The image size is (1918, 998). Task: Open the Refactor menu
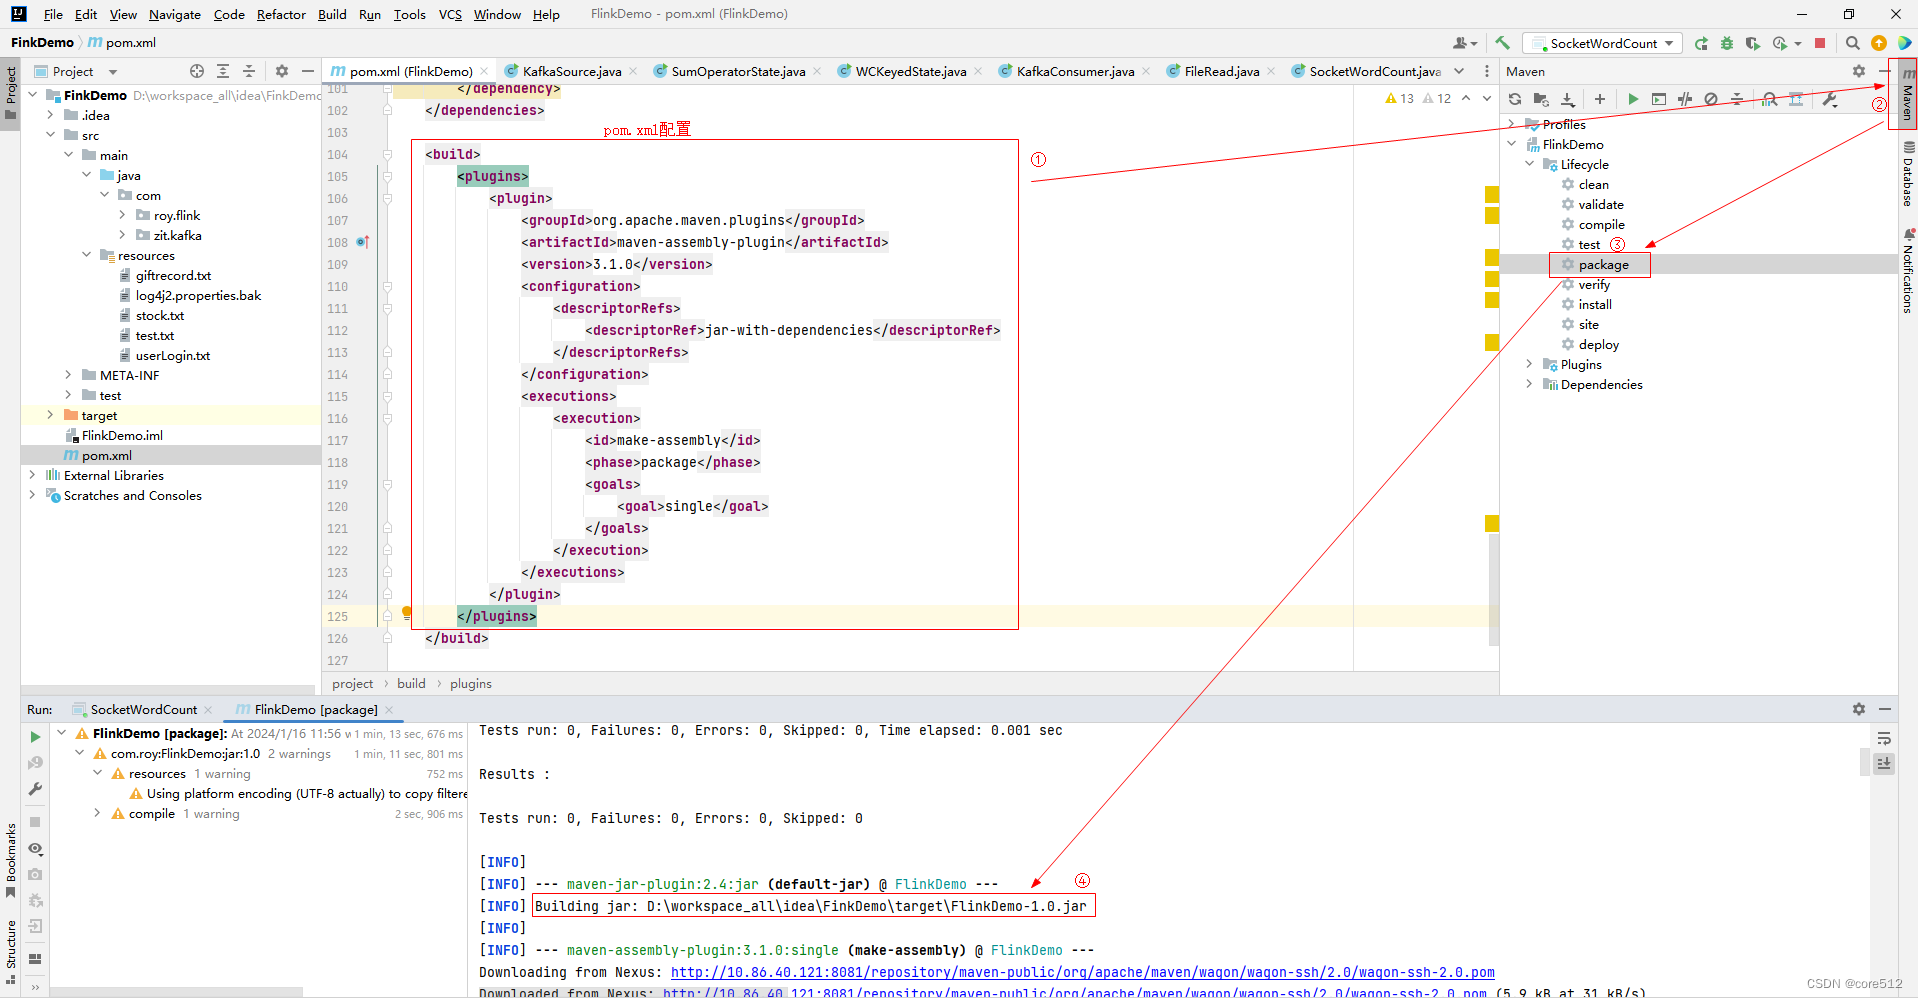[281, 14]
